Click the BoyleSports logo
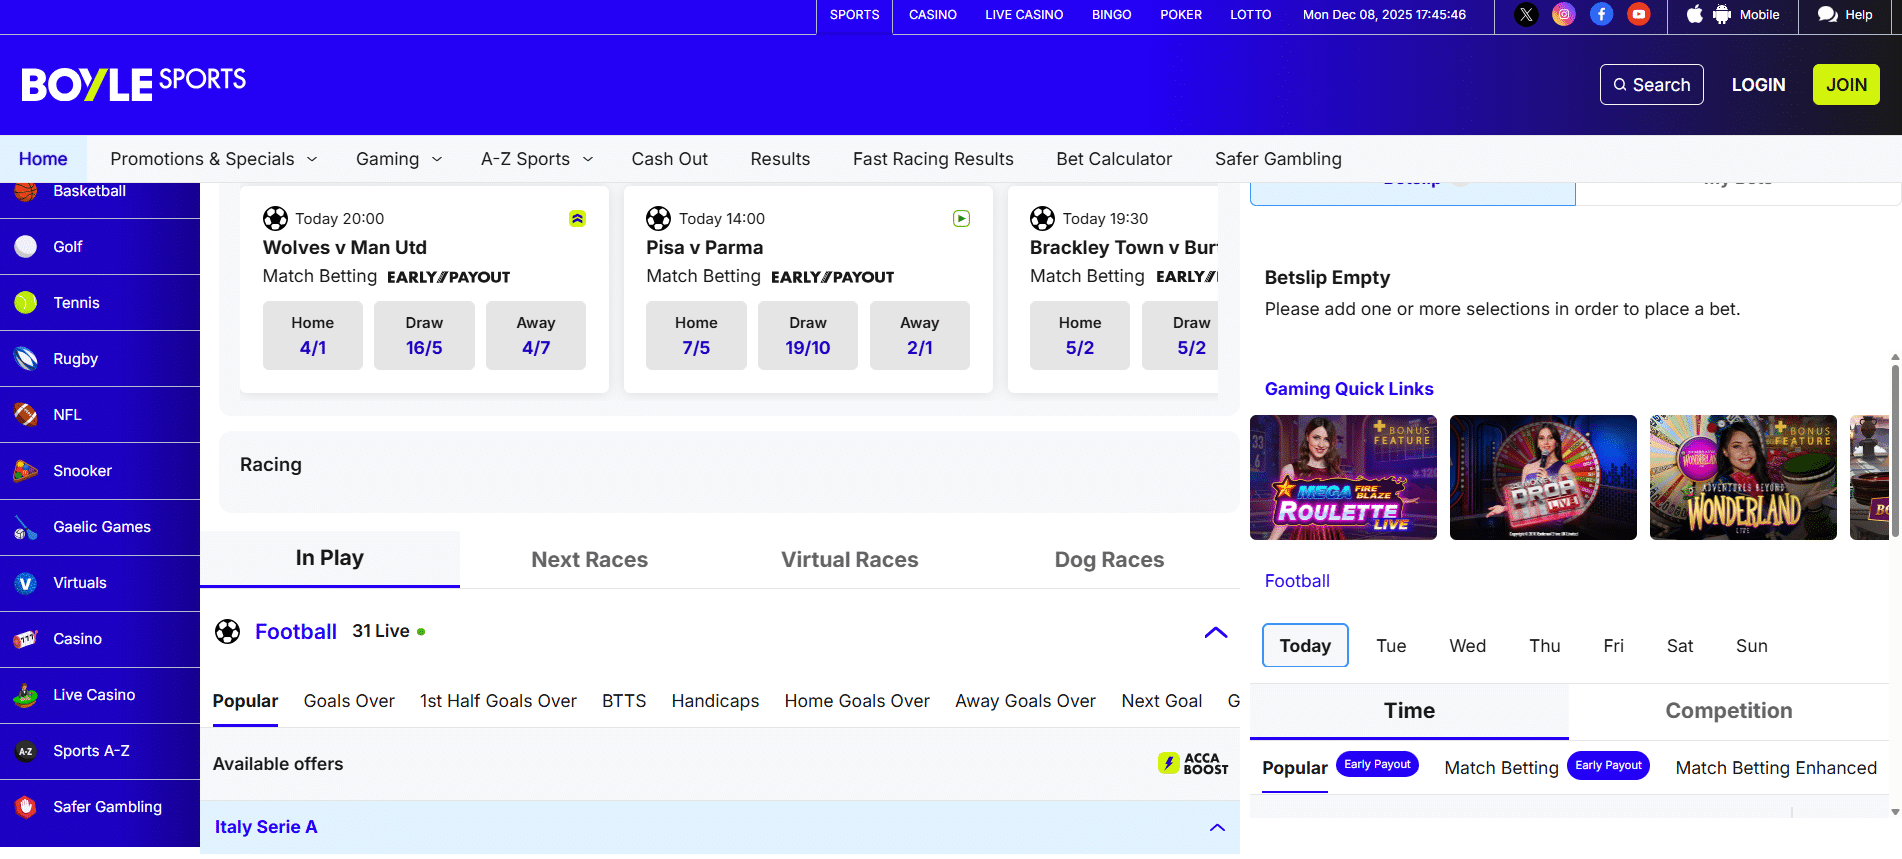Screen dimensions: 1902x859 134,84
